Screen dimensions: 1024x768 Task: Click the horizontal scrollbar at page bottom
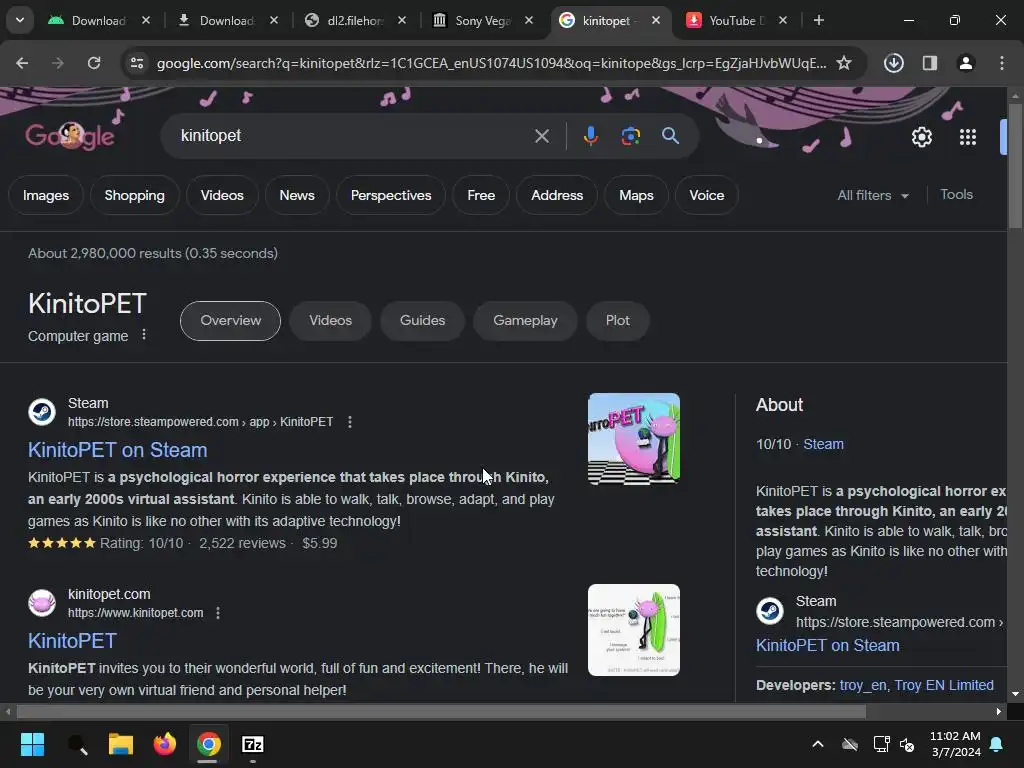[x=441, y=711]
